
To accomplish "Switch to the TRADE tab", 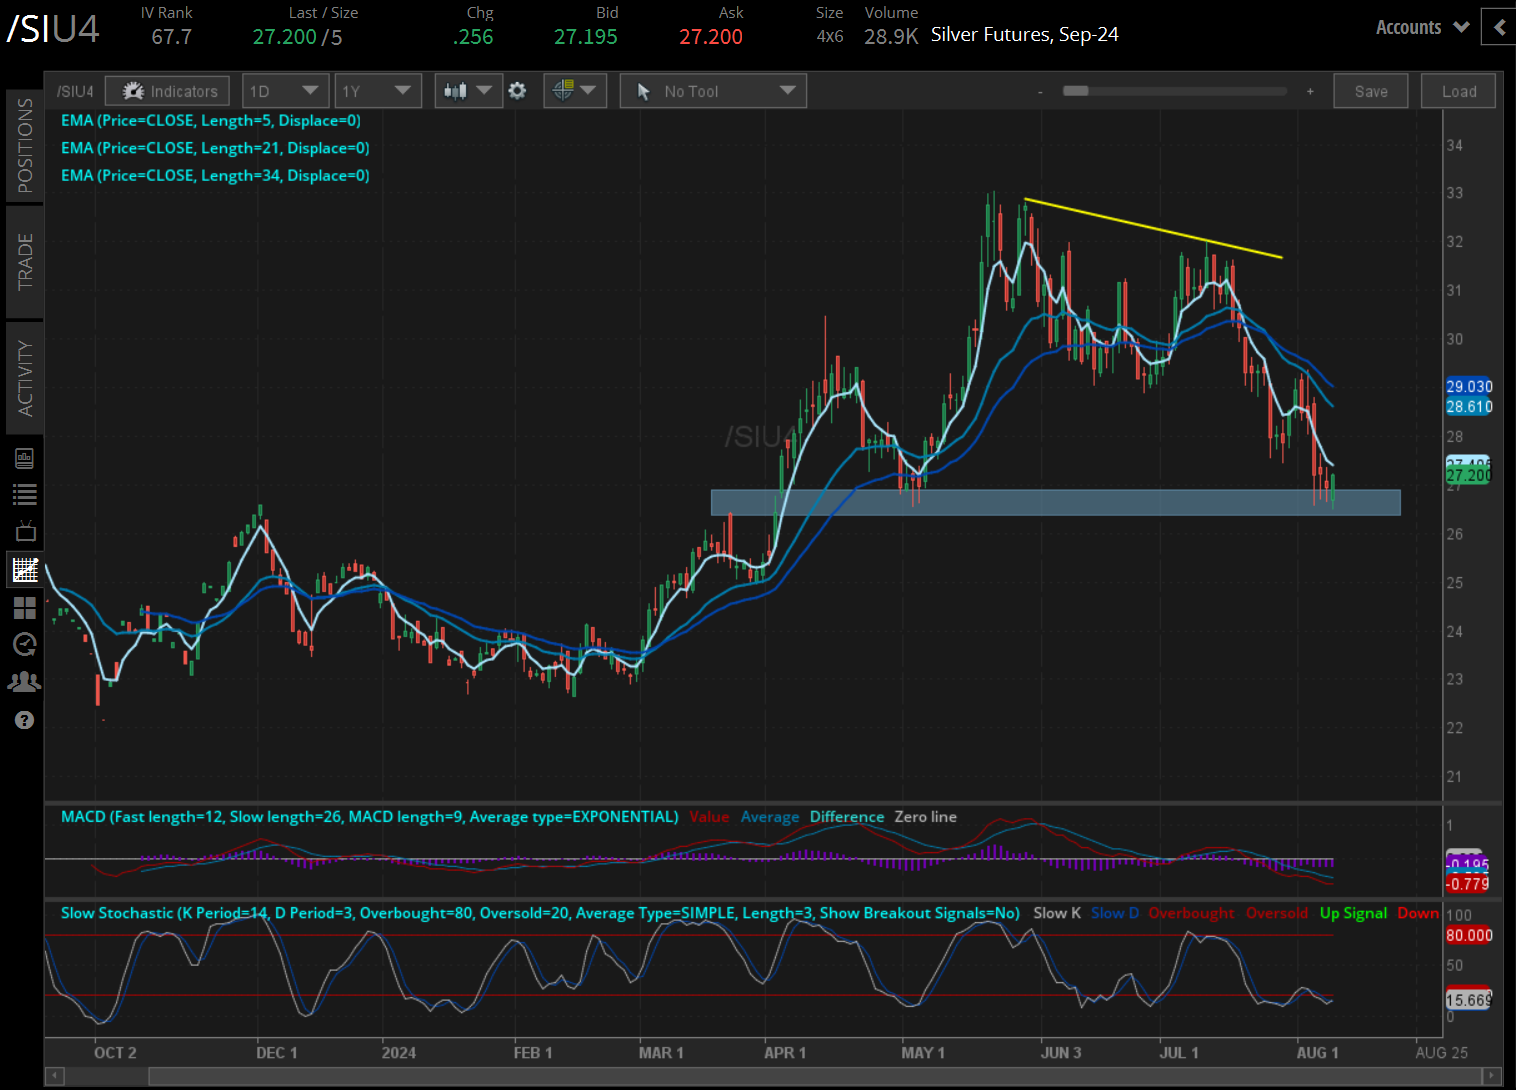I will tap(25, 261).
